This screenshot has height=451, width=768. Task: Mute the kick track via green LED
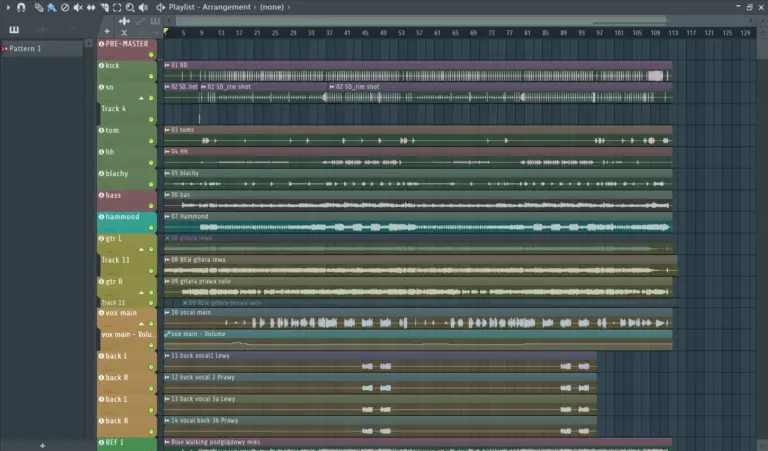pos(152,75)
